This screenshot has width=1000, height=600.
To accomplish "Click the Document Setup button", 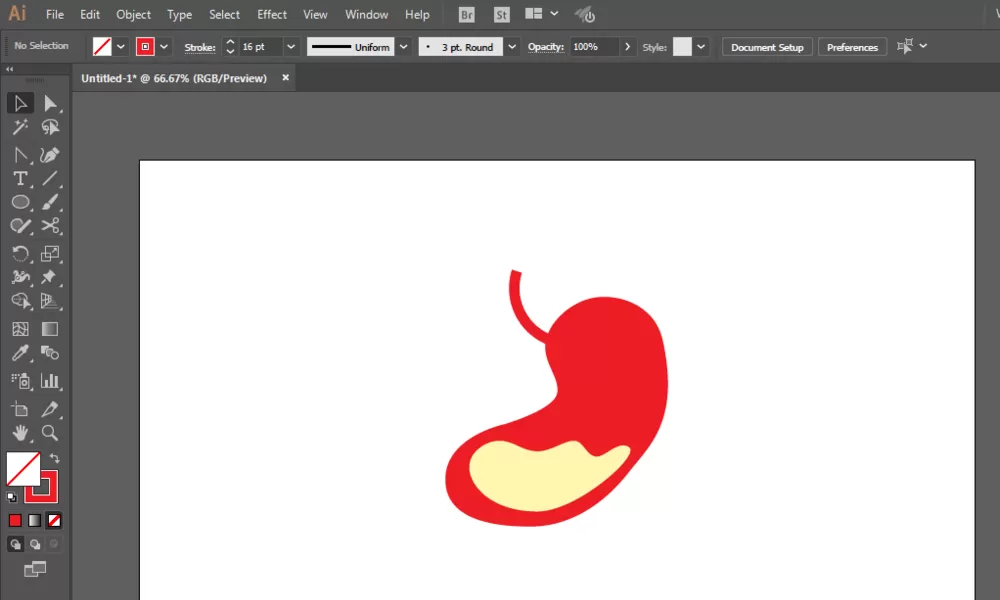I will pyautogui.click(x=767, y=47).
